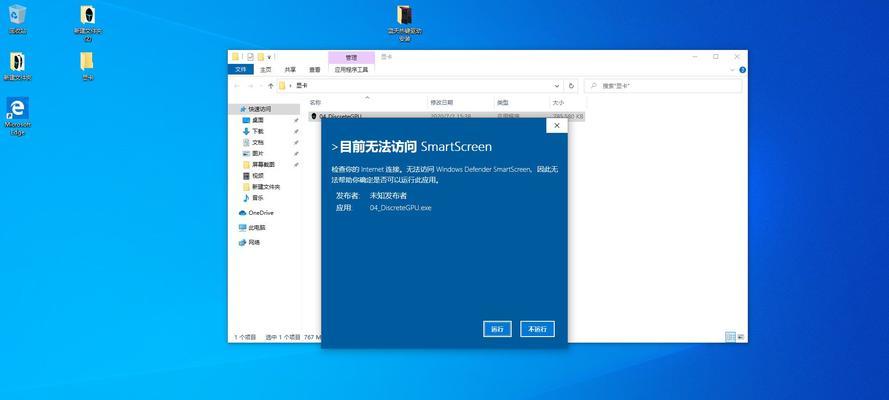
Task: Click the back navigation arrow
Action: coord(236,86)
